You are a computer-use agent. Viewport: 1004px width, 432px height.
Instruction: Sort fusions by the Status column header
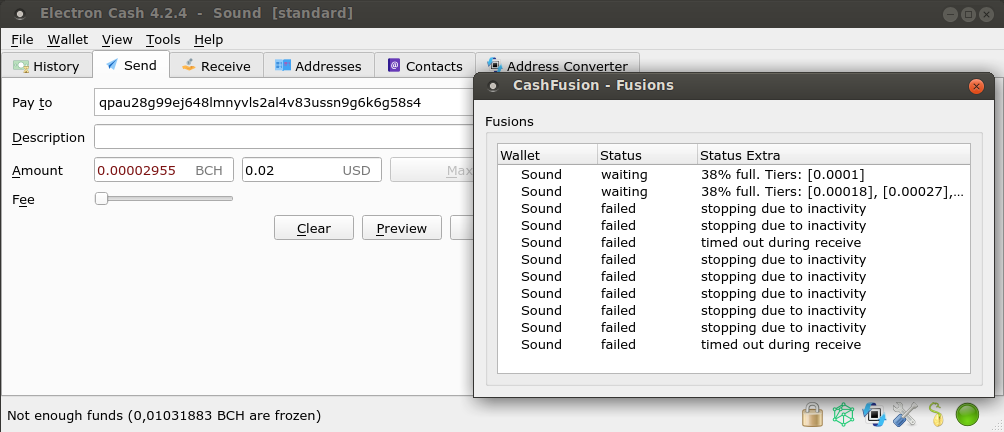point(647,155)
